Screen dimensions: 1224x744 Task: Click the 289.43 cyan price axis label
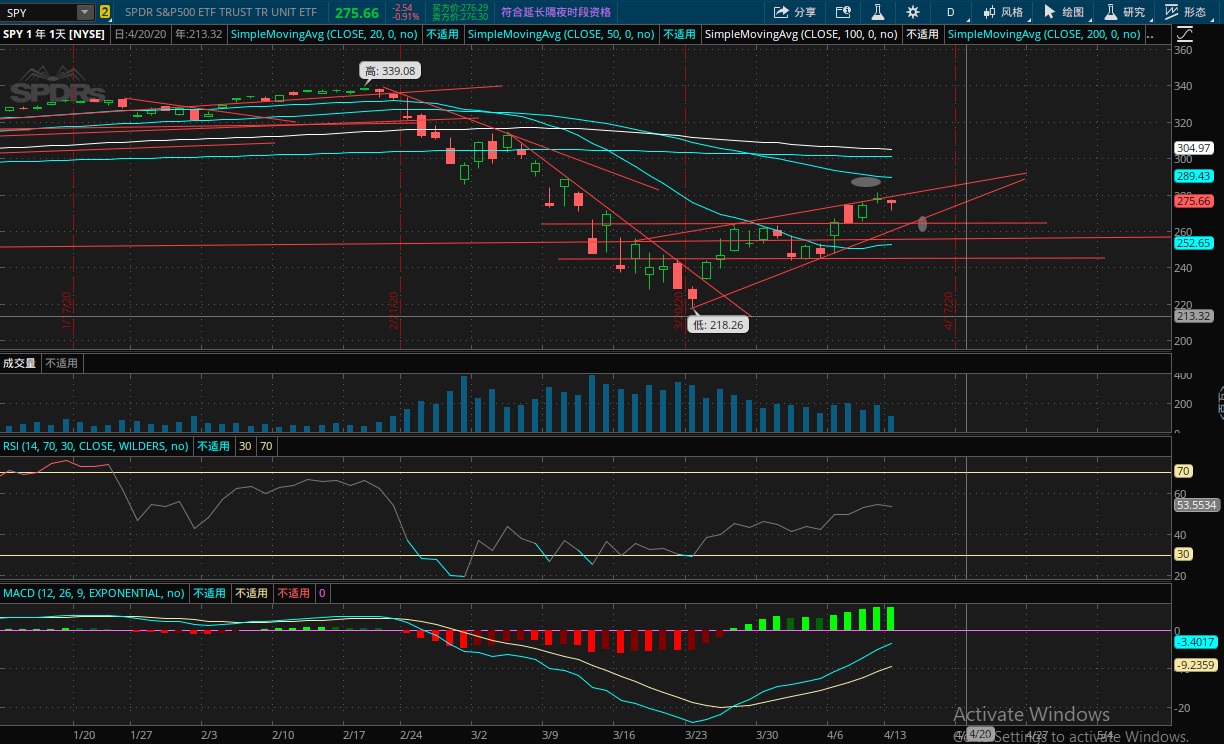click(x=1194, y=175)
